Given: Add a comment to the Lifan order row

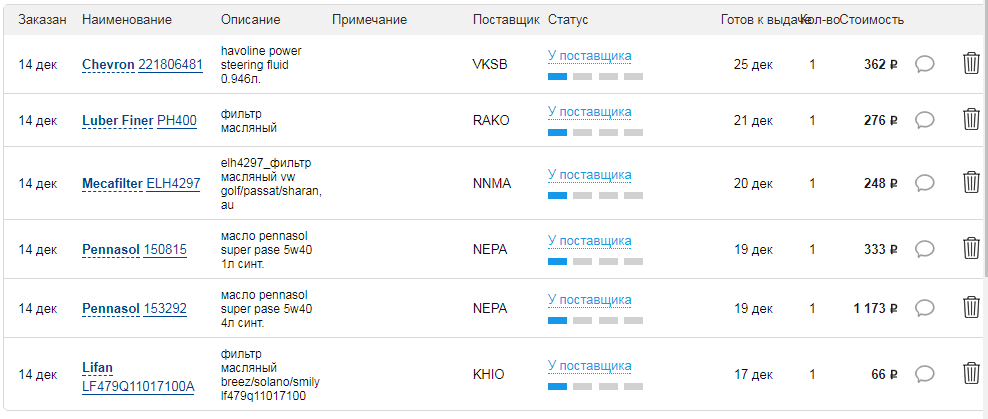Looking at the screenshot, I should tap(924, 374).
